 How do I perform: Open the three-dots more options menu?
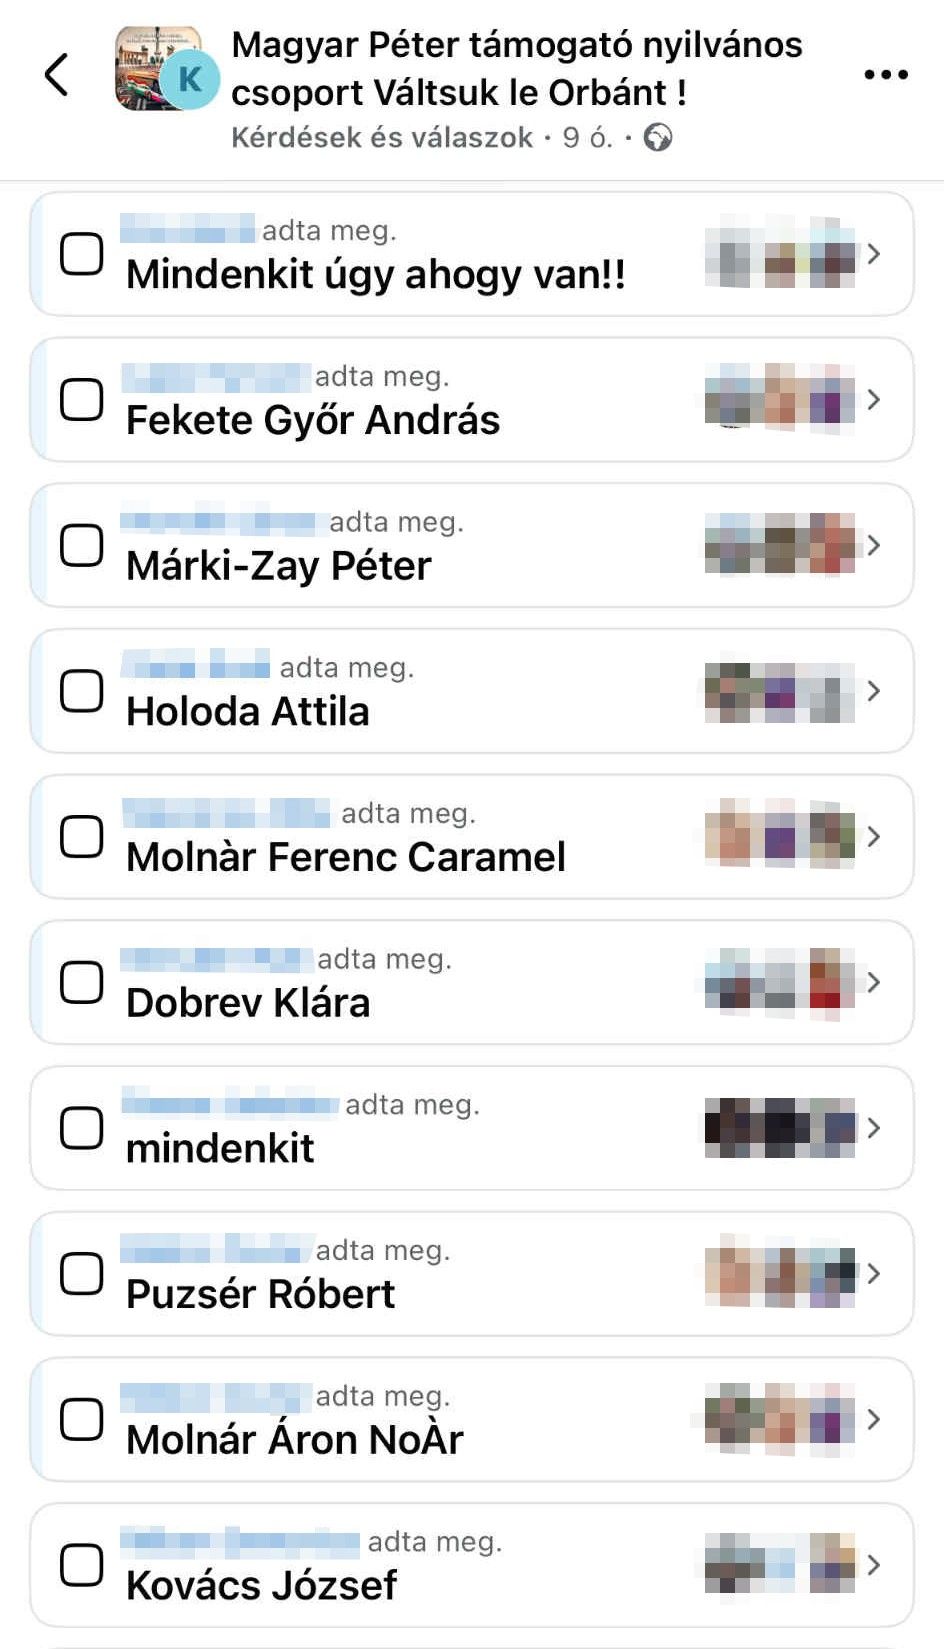885,74
